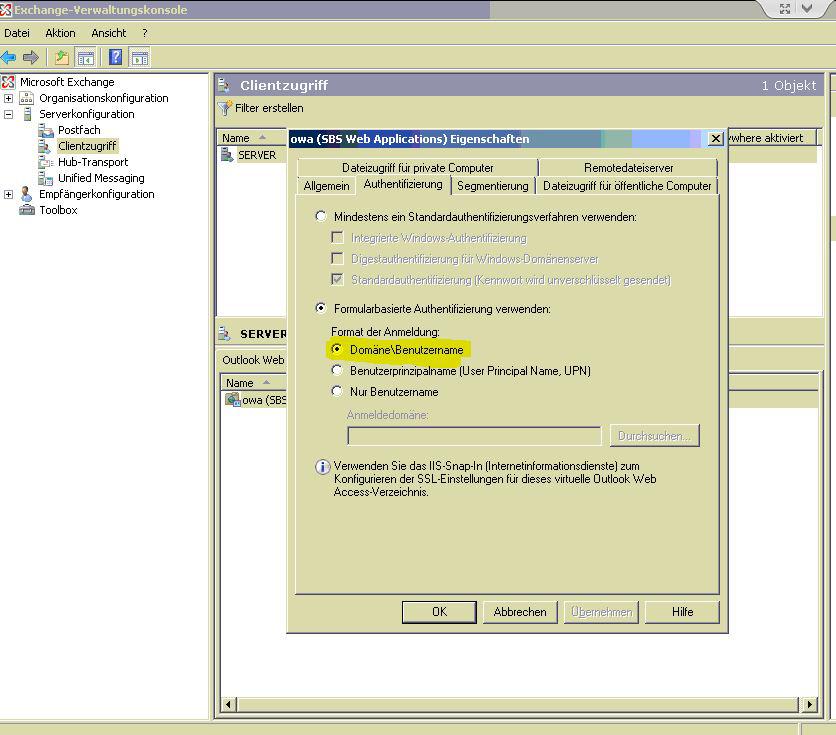836x735 pixels.
Task: Click the Filter erstellen funnel icon
Action: (x=225, y=108)
